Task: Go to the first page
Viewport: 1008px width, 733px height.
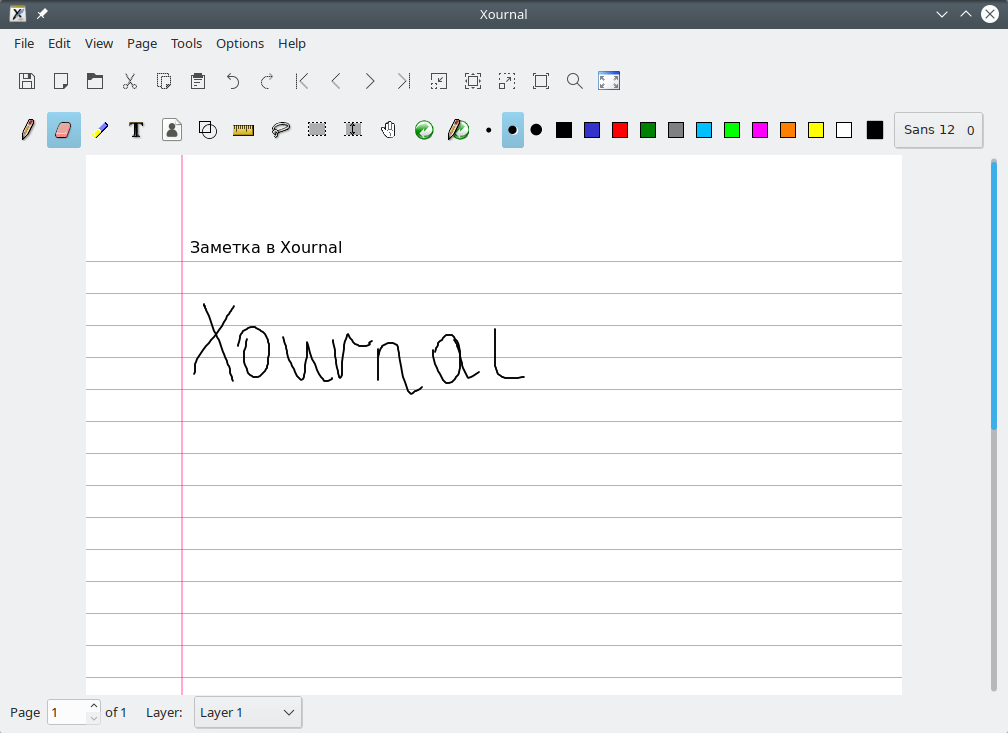Action: pos(302,81)
